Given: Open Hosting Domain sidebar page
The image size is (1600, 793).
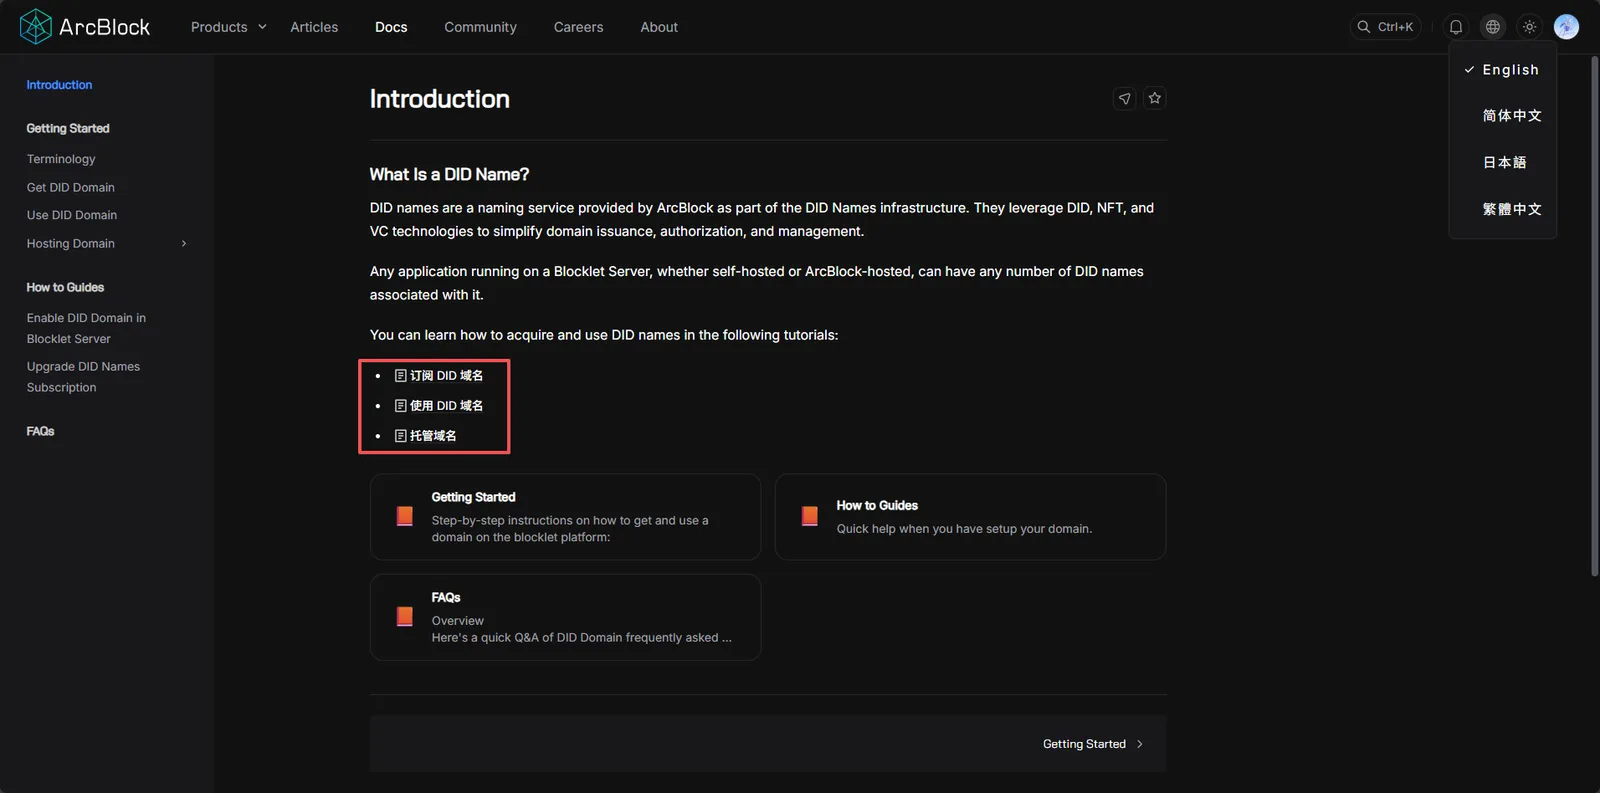Looking at the screenshot, I should [x=71, y=244].
